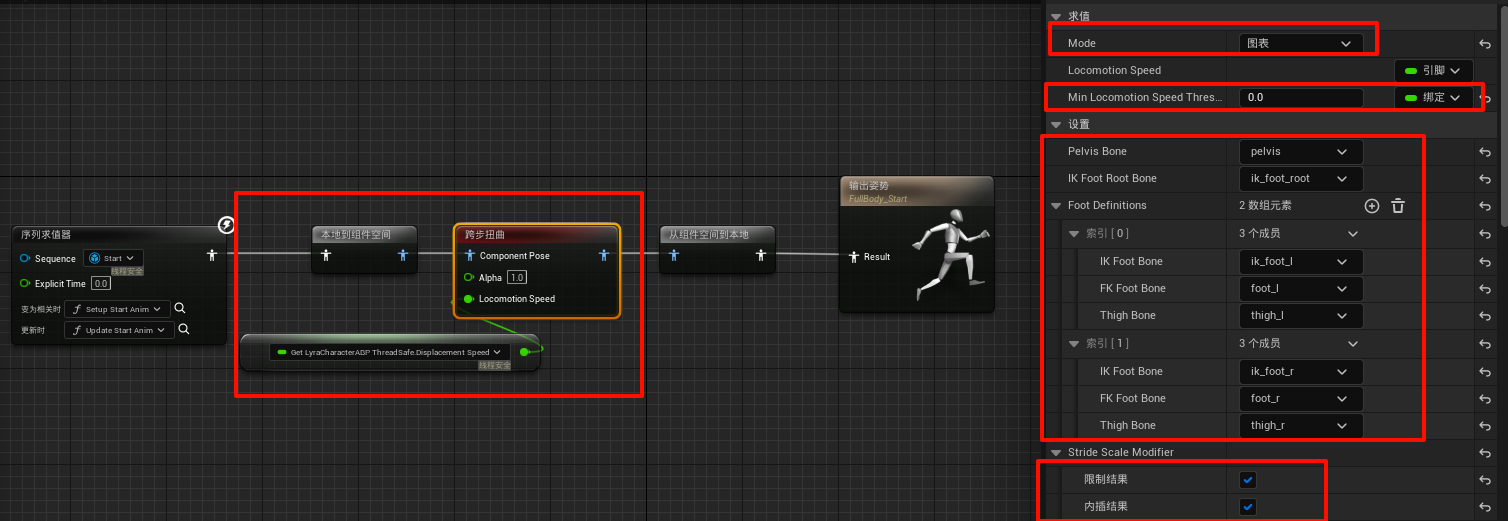Reset the thigh_r Thigh Bone row
This screenshot has width=1508, height=521.
[x=1485, y=426]
